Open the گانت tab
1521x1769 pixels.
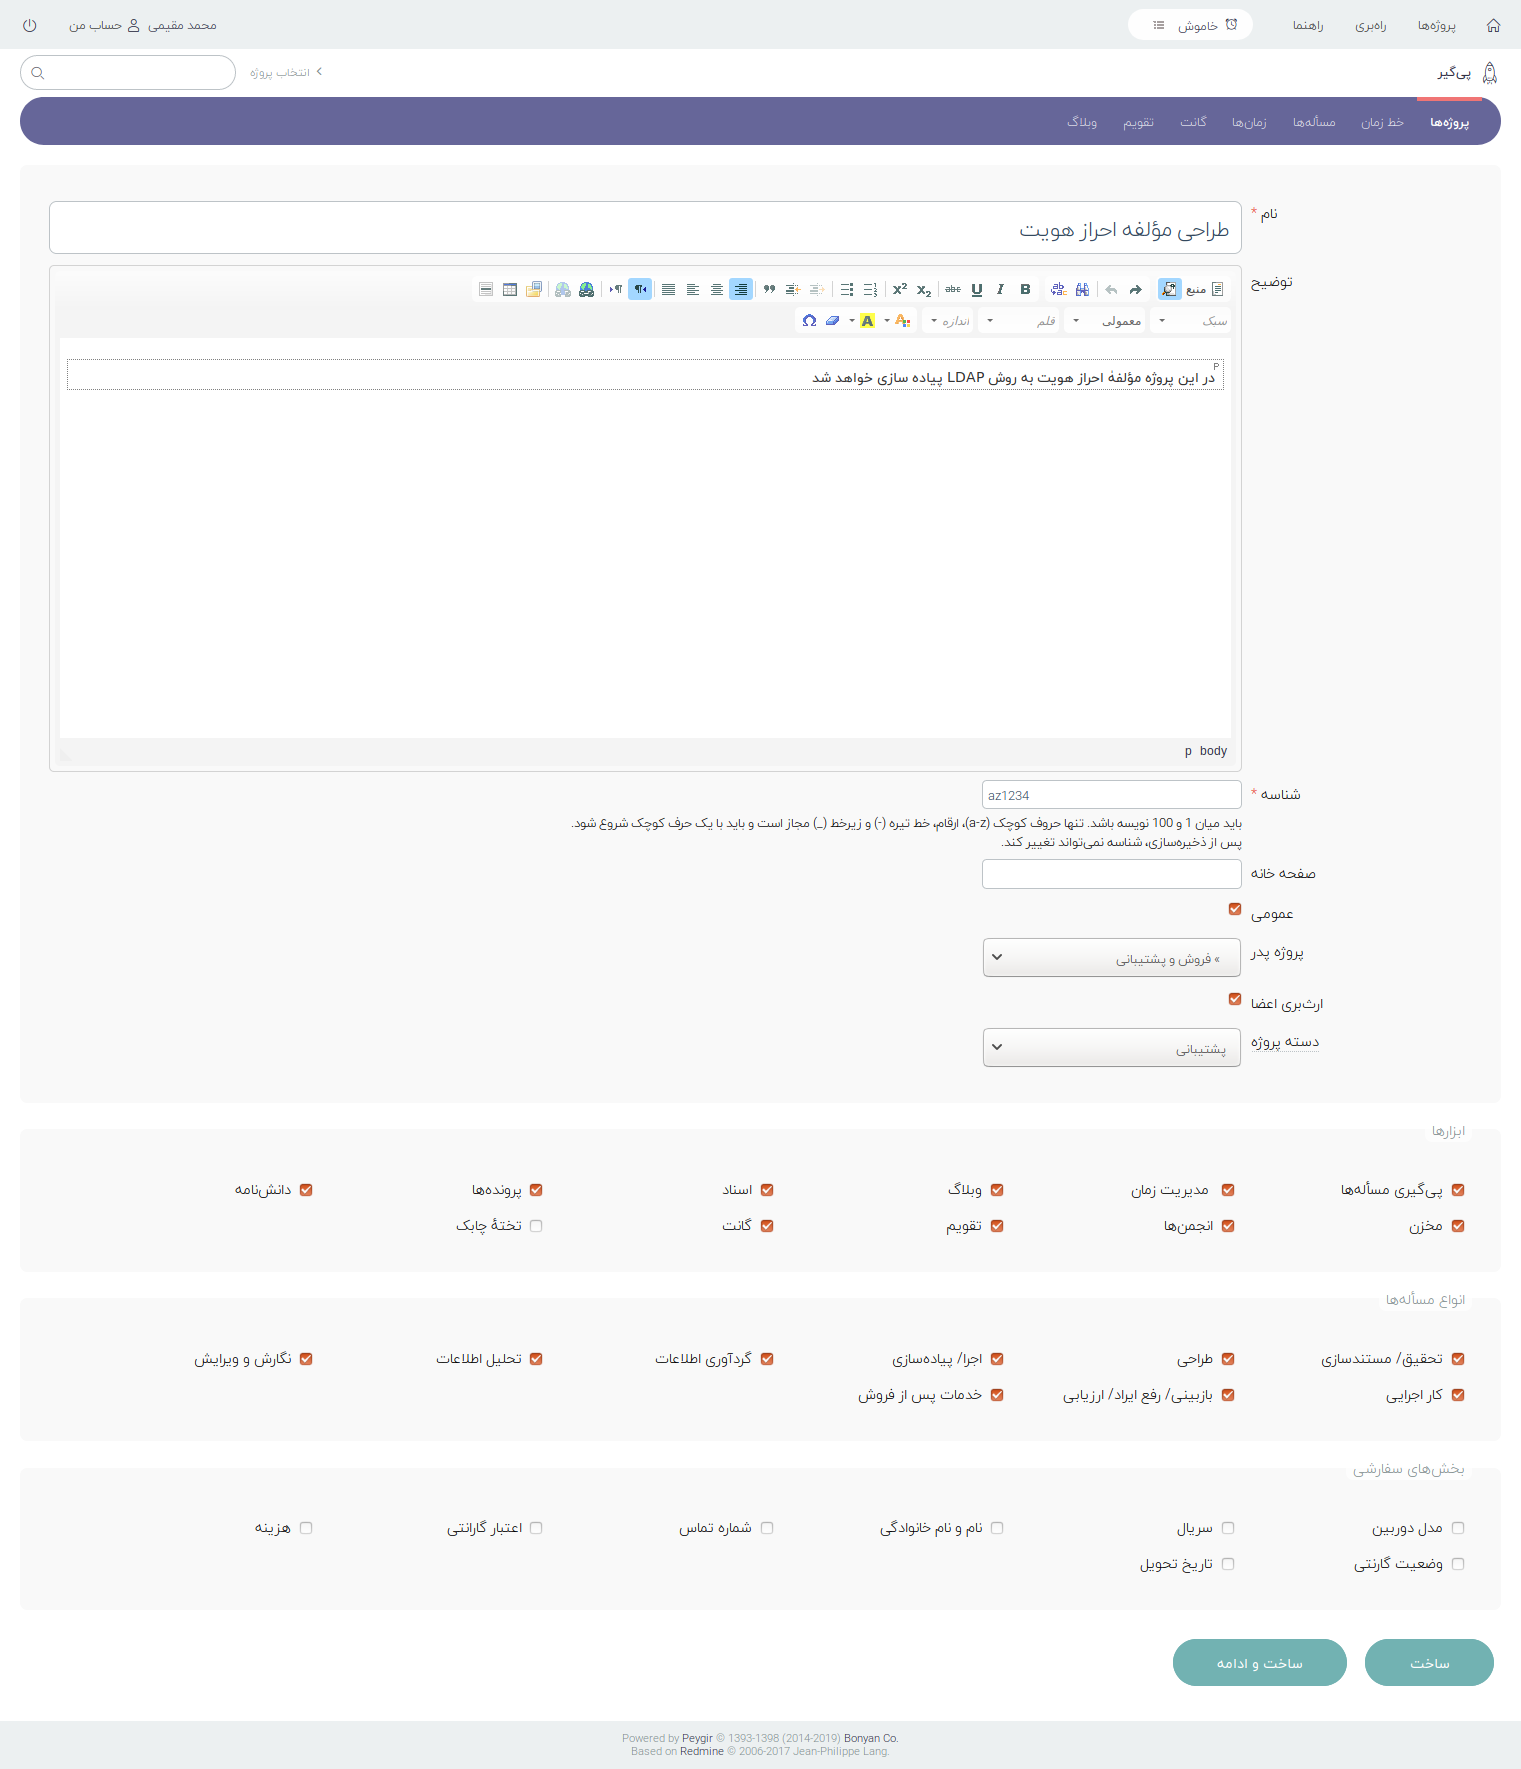pyautogui.click(x=1193, y=122)
